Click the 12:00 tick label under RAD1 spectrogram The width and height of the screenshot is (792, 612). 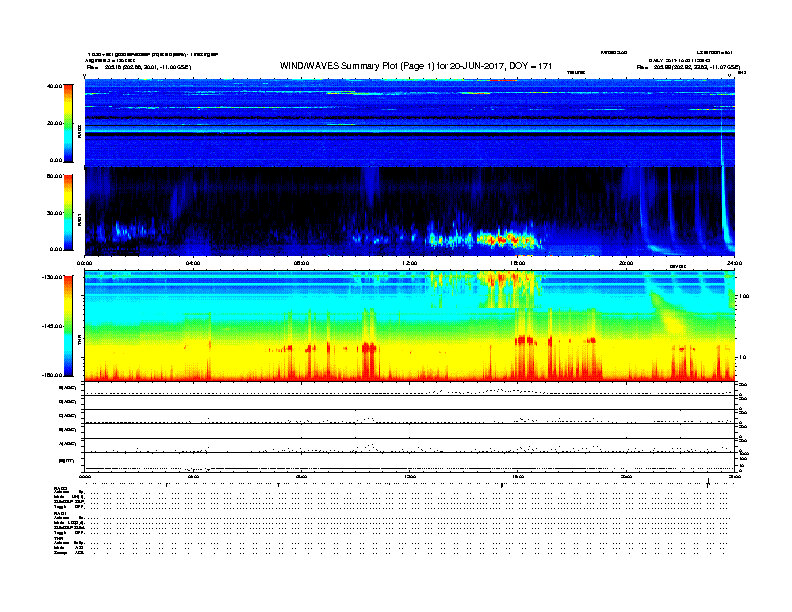pyautogui.click(x=410, y=263)
